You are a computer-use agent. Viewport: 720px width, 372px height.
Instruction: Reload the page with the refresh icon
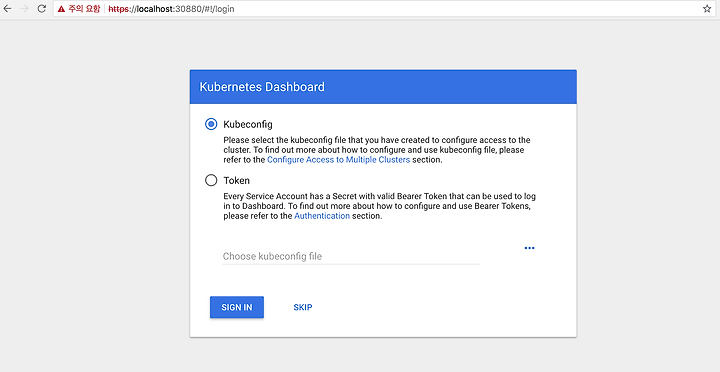[42, 9]
